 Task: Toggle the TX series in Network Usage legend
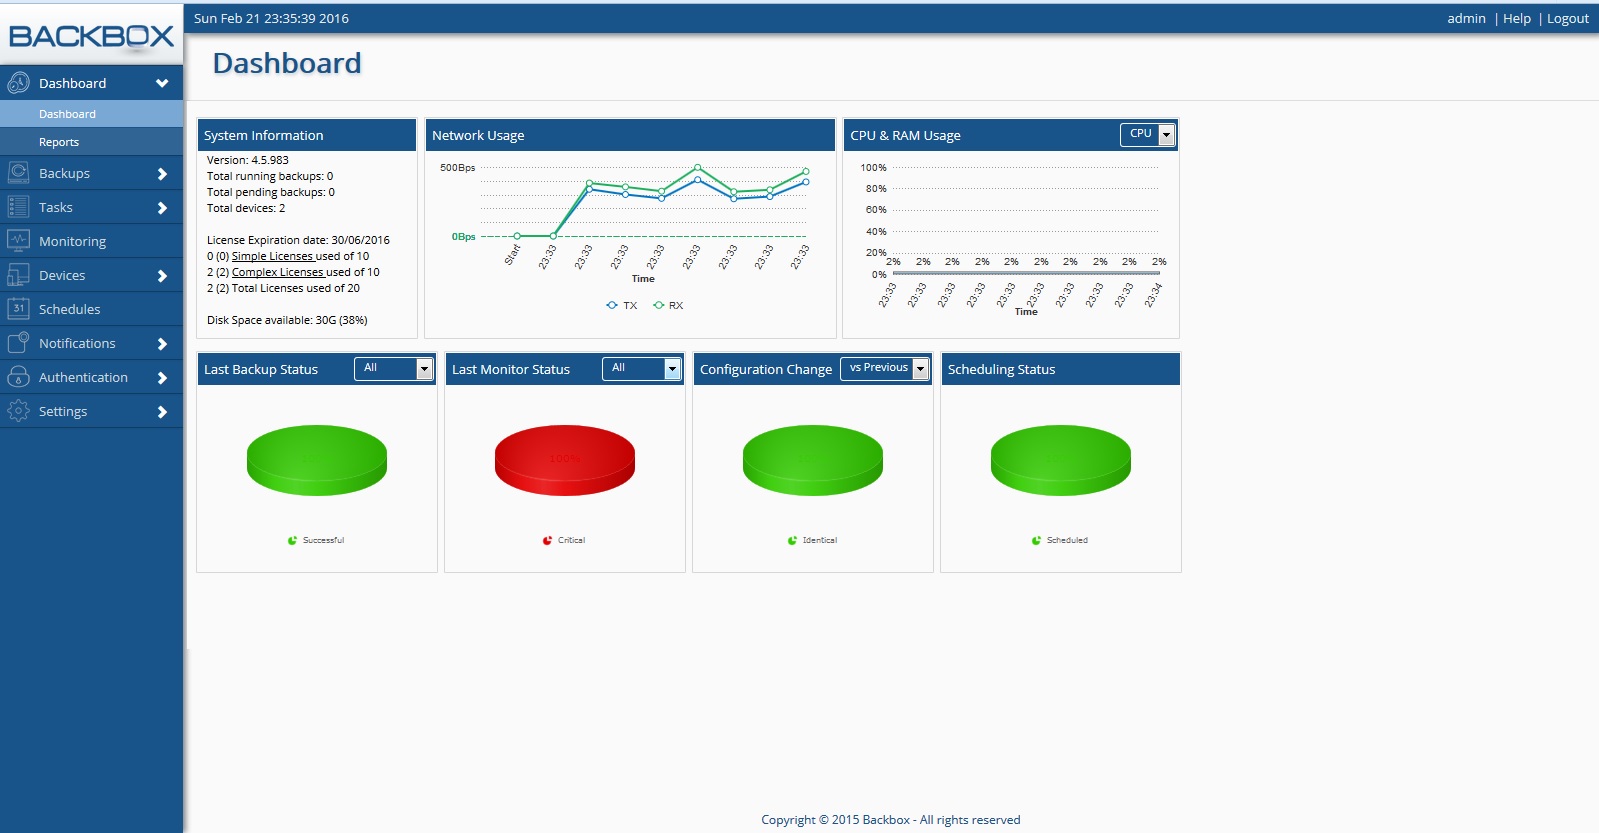pyautogui.click(x=621, y=306)
